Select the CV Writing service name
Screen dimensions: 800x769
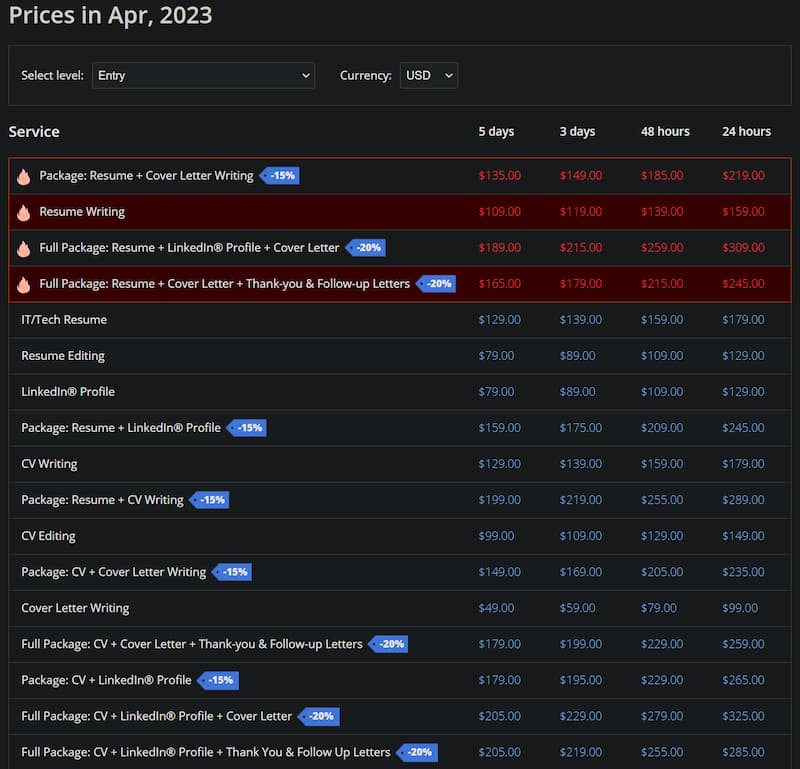click(49, 464)
